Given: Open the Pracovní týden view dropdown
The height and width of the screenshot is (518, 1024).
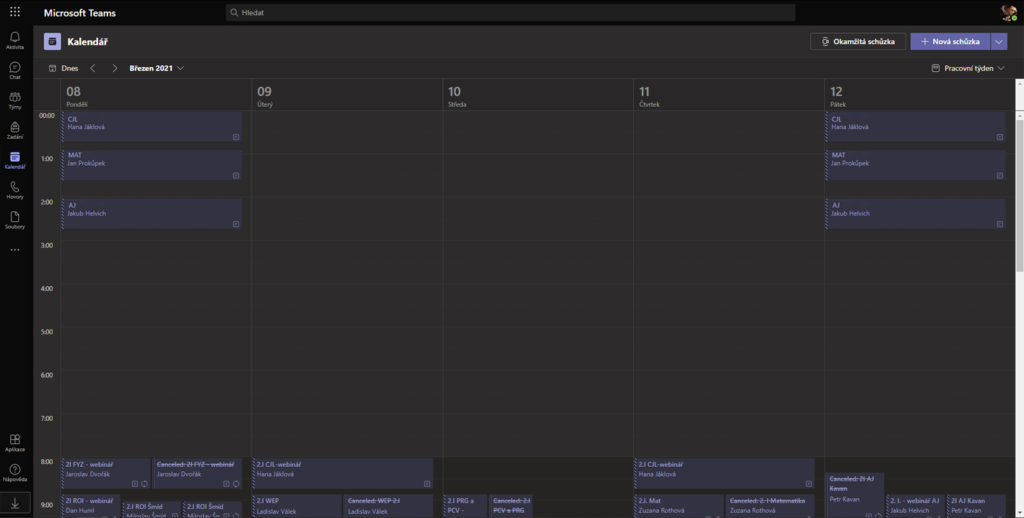Looking at the screenshot, I should coord(967,68).
